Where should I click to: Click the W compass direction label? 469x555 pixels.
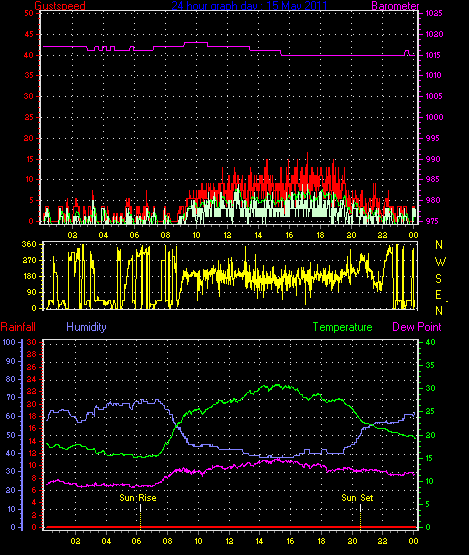(x=440, y=262)
